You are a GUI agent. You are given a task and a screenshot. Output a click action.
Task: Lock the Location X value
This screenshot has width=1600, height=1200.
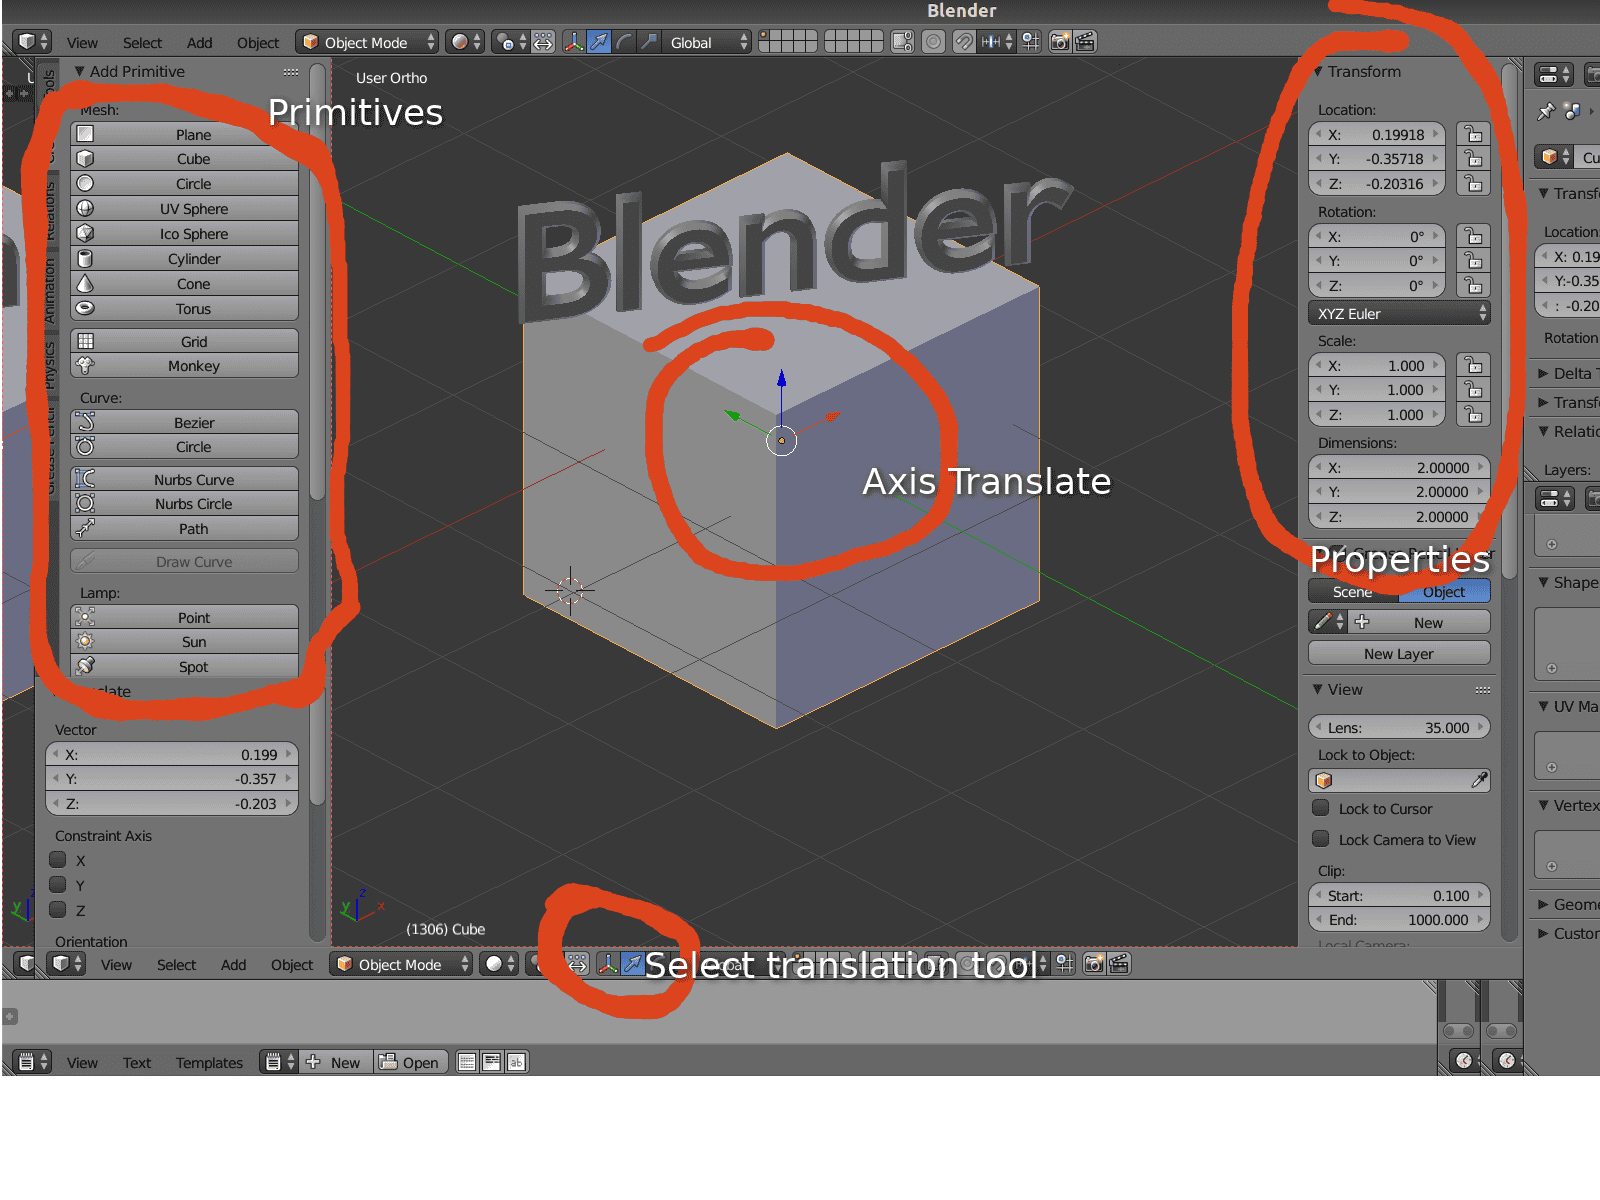pos(1474,134)
